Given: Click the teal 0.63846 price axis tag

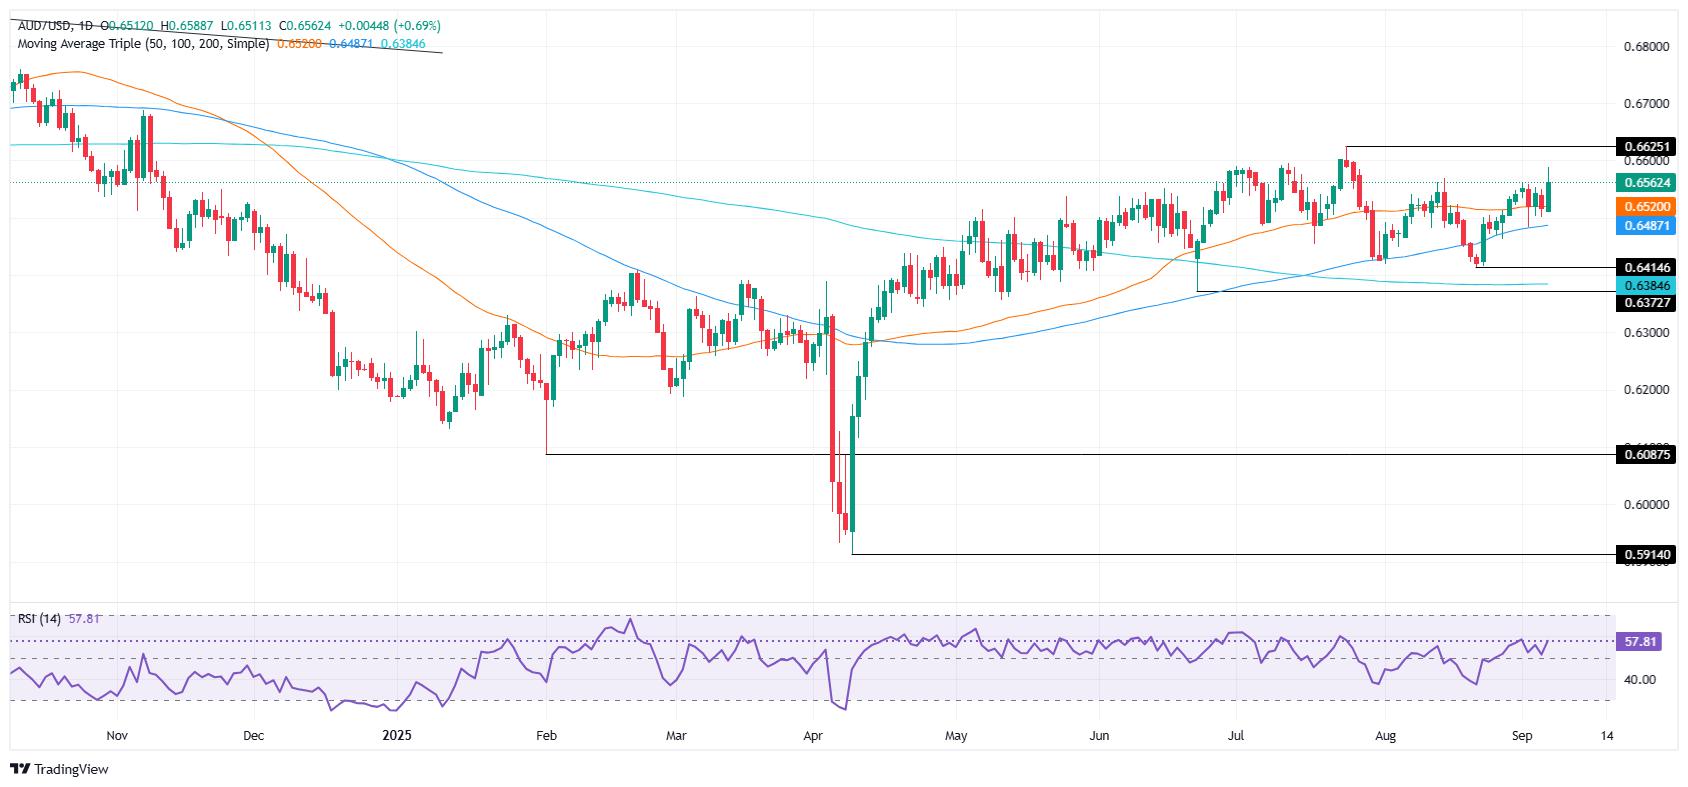Looking at the screenshot, I should (1644, 285).
